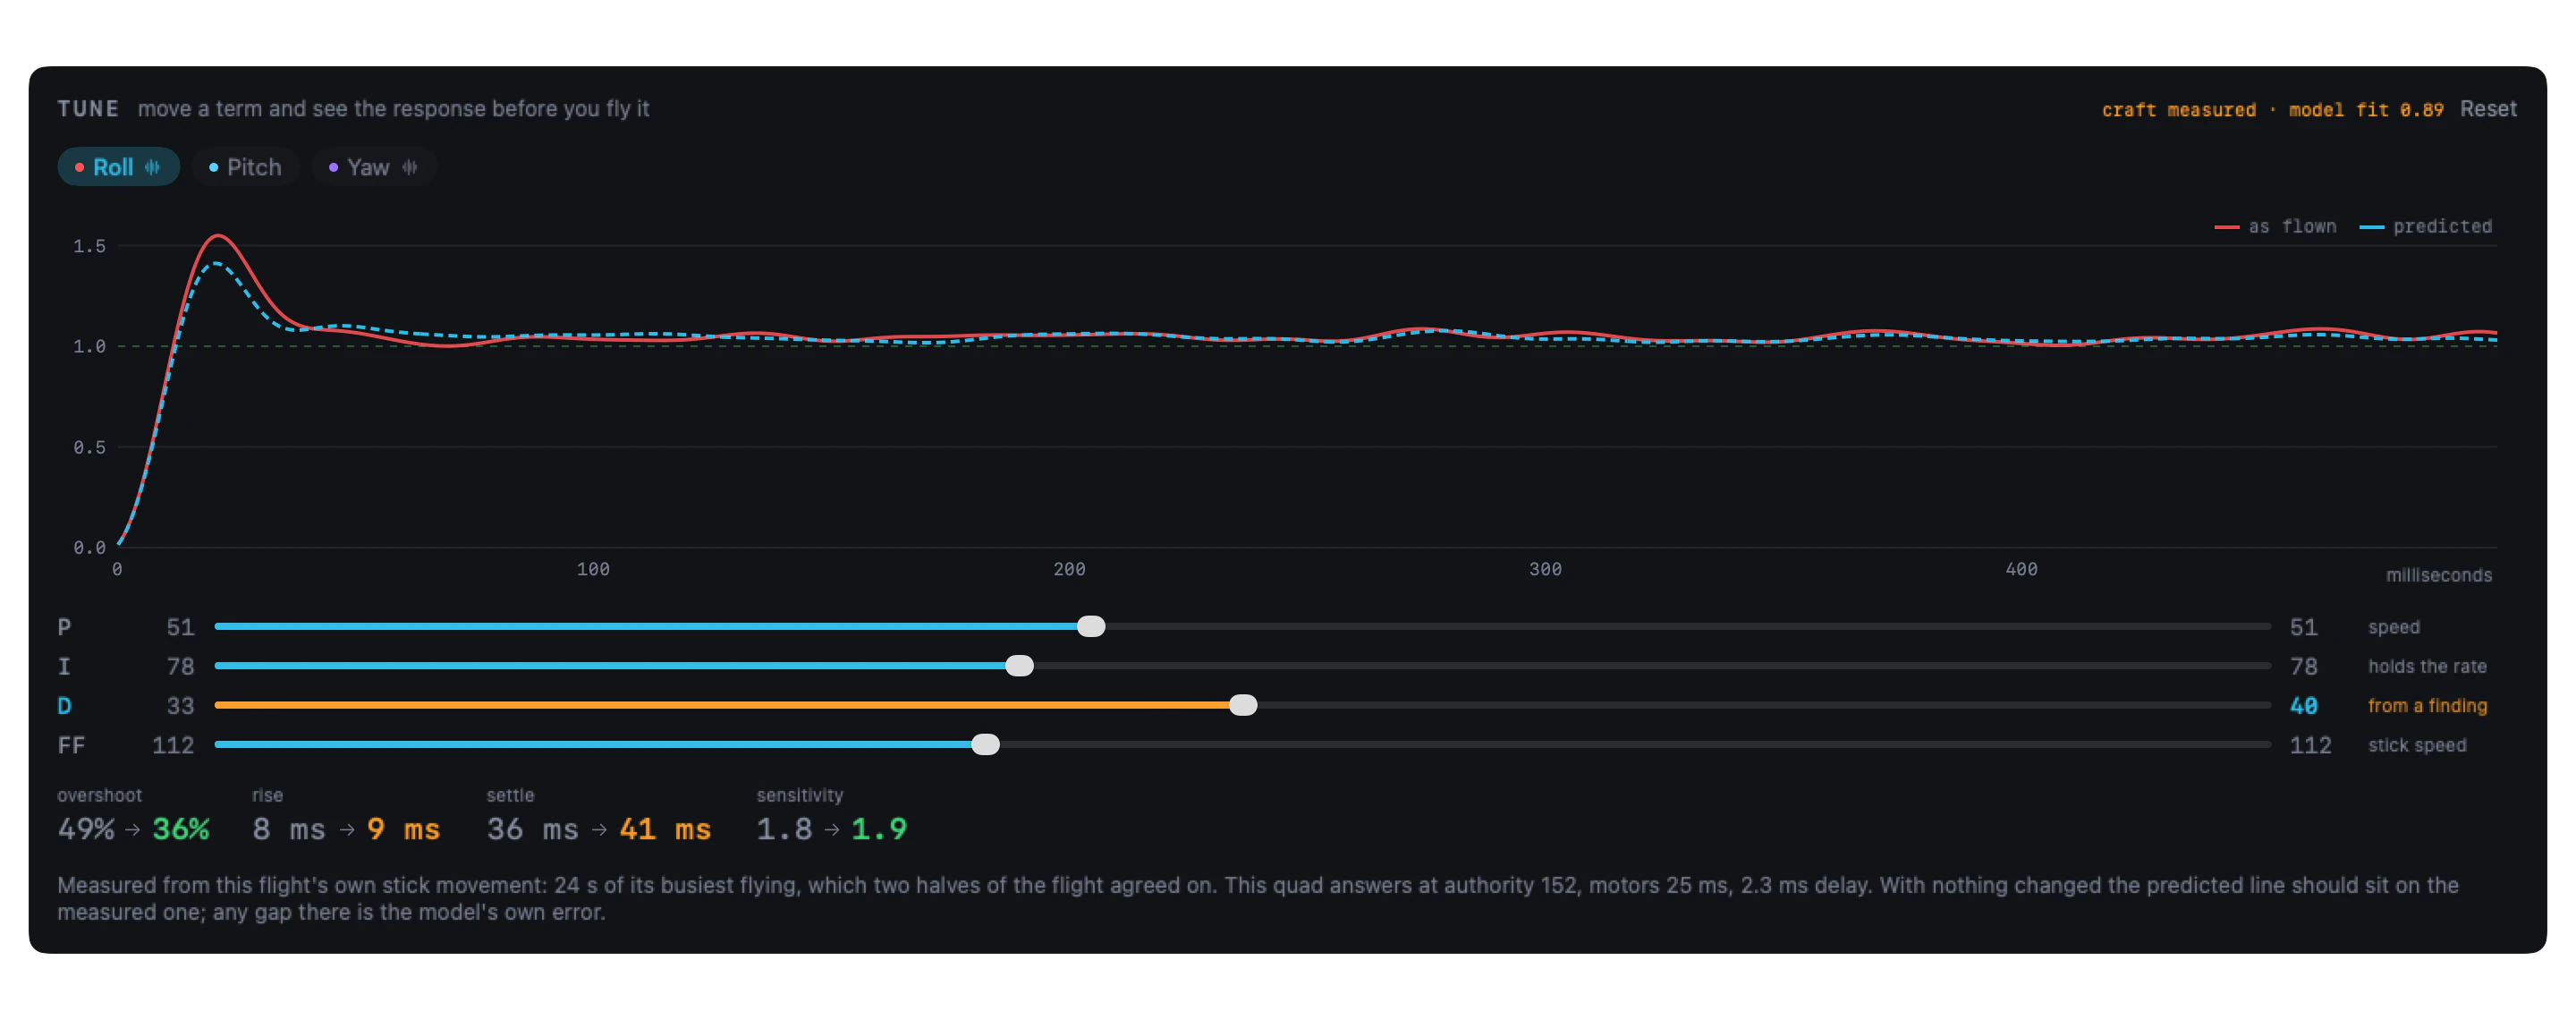Image resolution: width=2576 pixels, height=1020 pixels.
Task: Adjust the I term slider handle
Action: coord(1019,666)
